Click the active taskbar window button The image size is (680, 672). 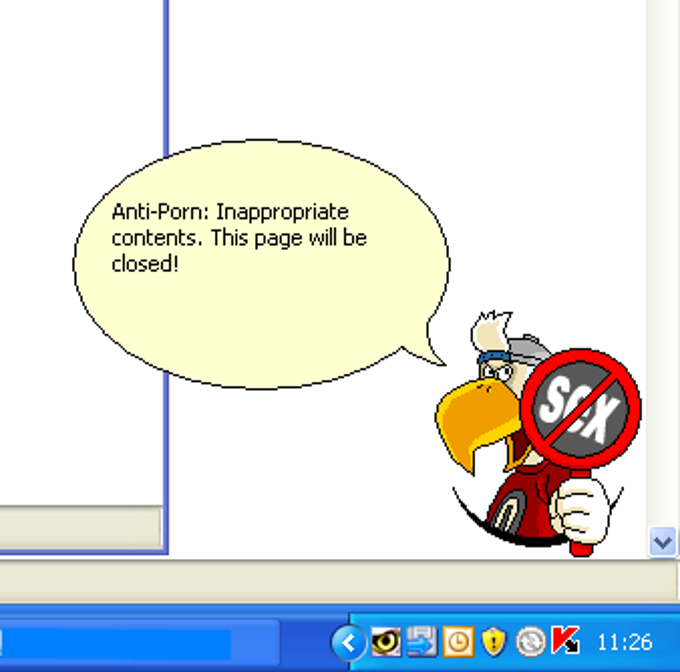pos(139,643)
